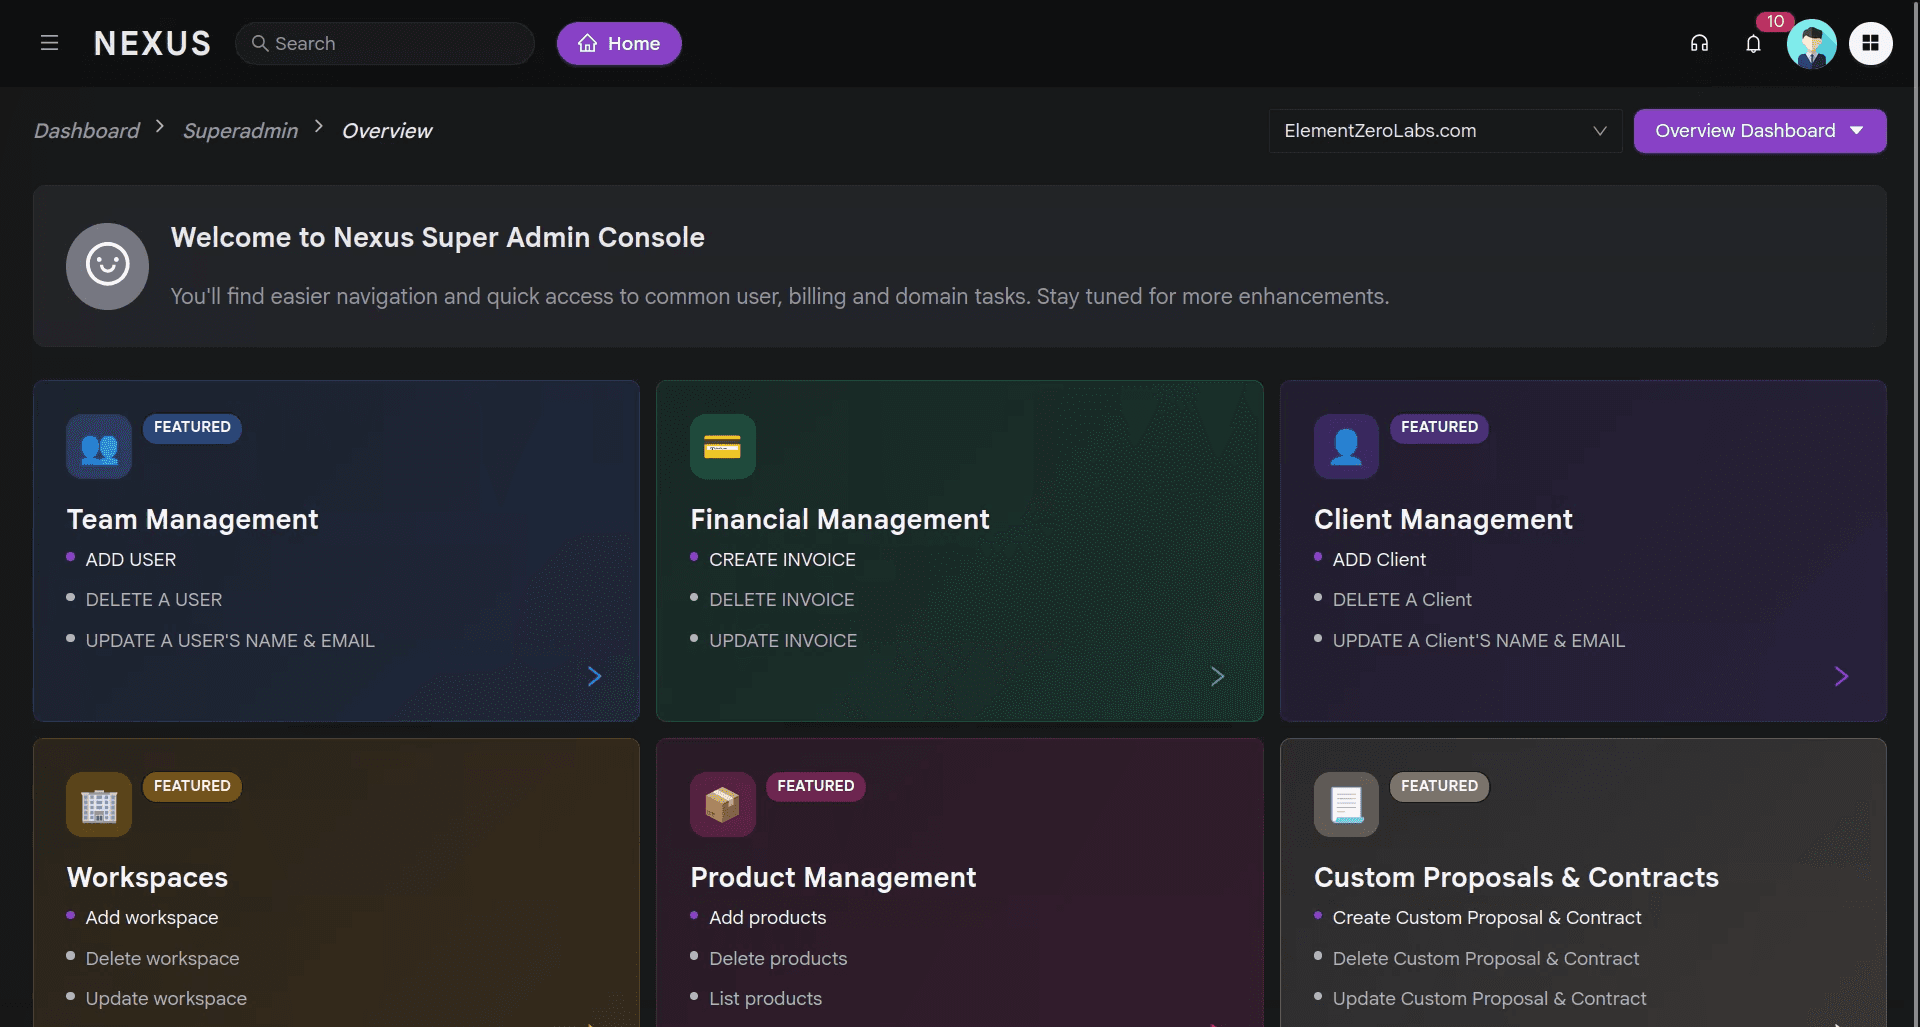Viewport: 1920px width, 1027px height.
Task: Click the NEXUS logo
Action: pos(152,43)
